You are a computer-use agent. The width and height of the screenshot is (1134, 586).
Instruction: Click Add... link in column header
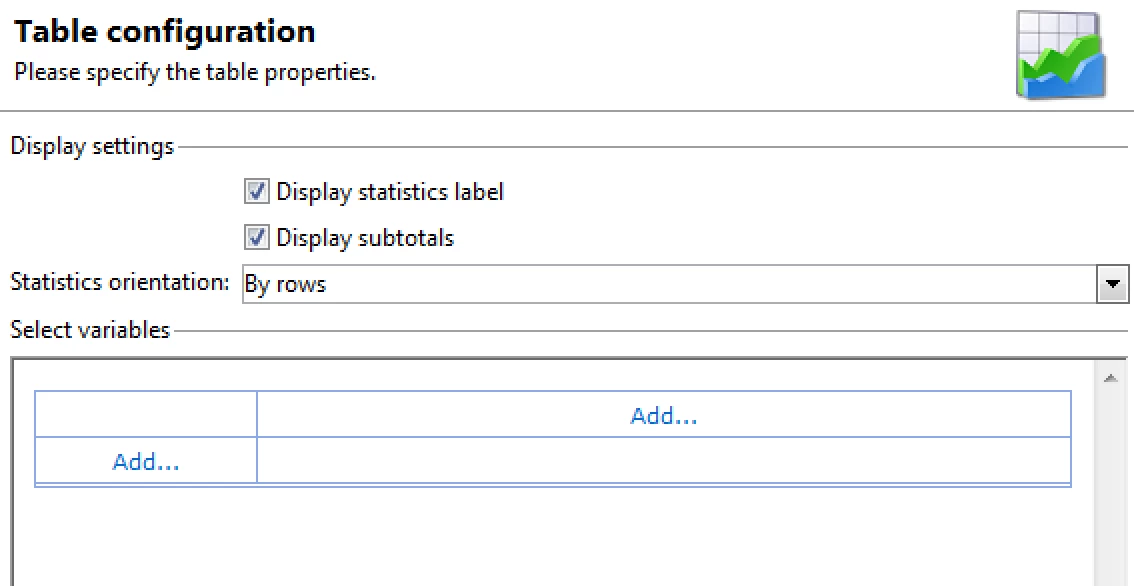click(663, 416)
